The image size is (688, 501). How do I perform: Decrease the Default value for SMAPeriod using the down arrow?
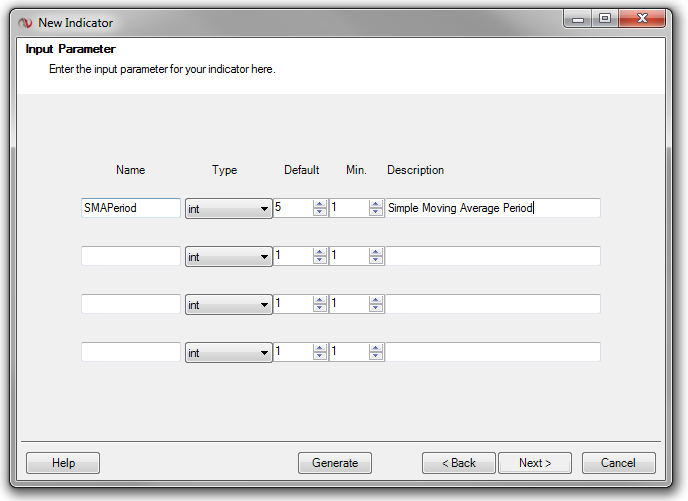[x=320, y=212]
